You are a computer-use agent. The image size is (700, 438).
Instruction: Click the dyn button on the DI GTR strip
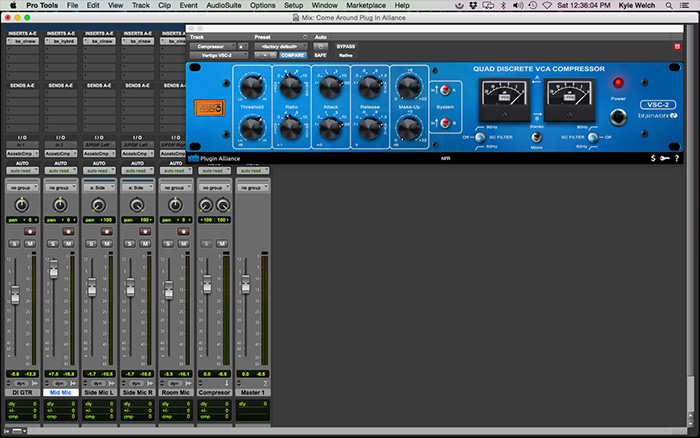tap(21, 384)
